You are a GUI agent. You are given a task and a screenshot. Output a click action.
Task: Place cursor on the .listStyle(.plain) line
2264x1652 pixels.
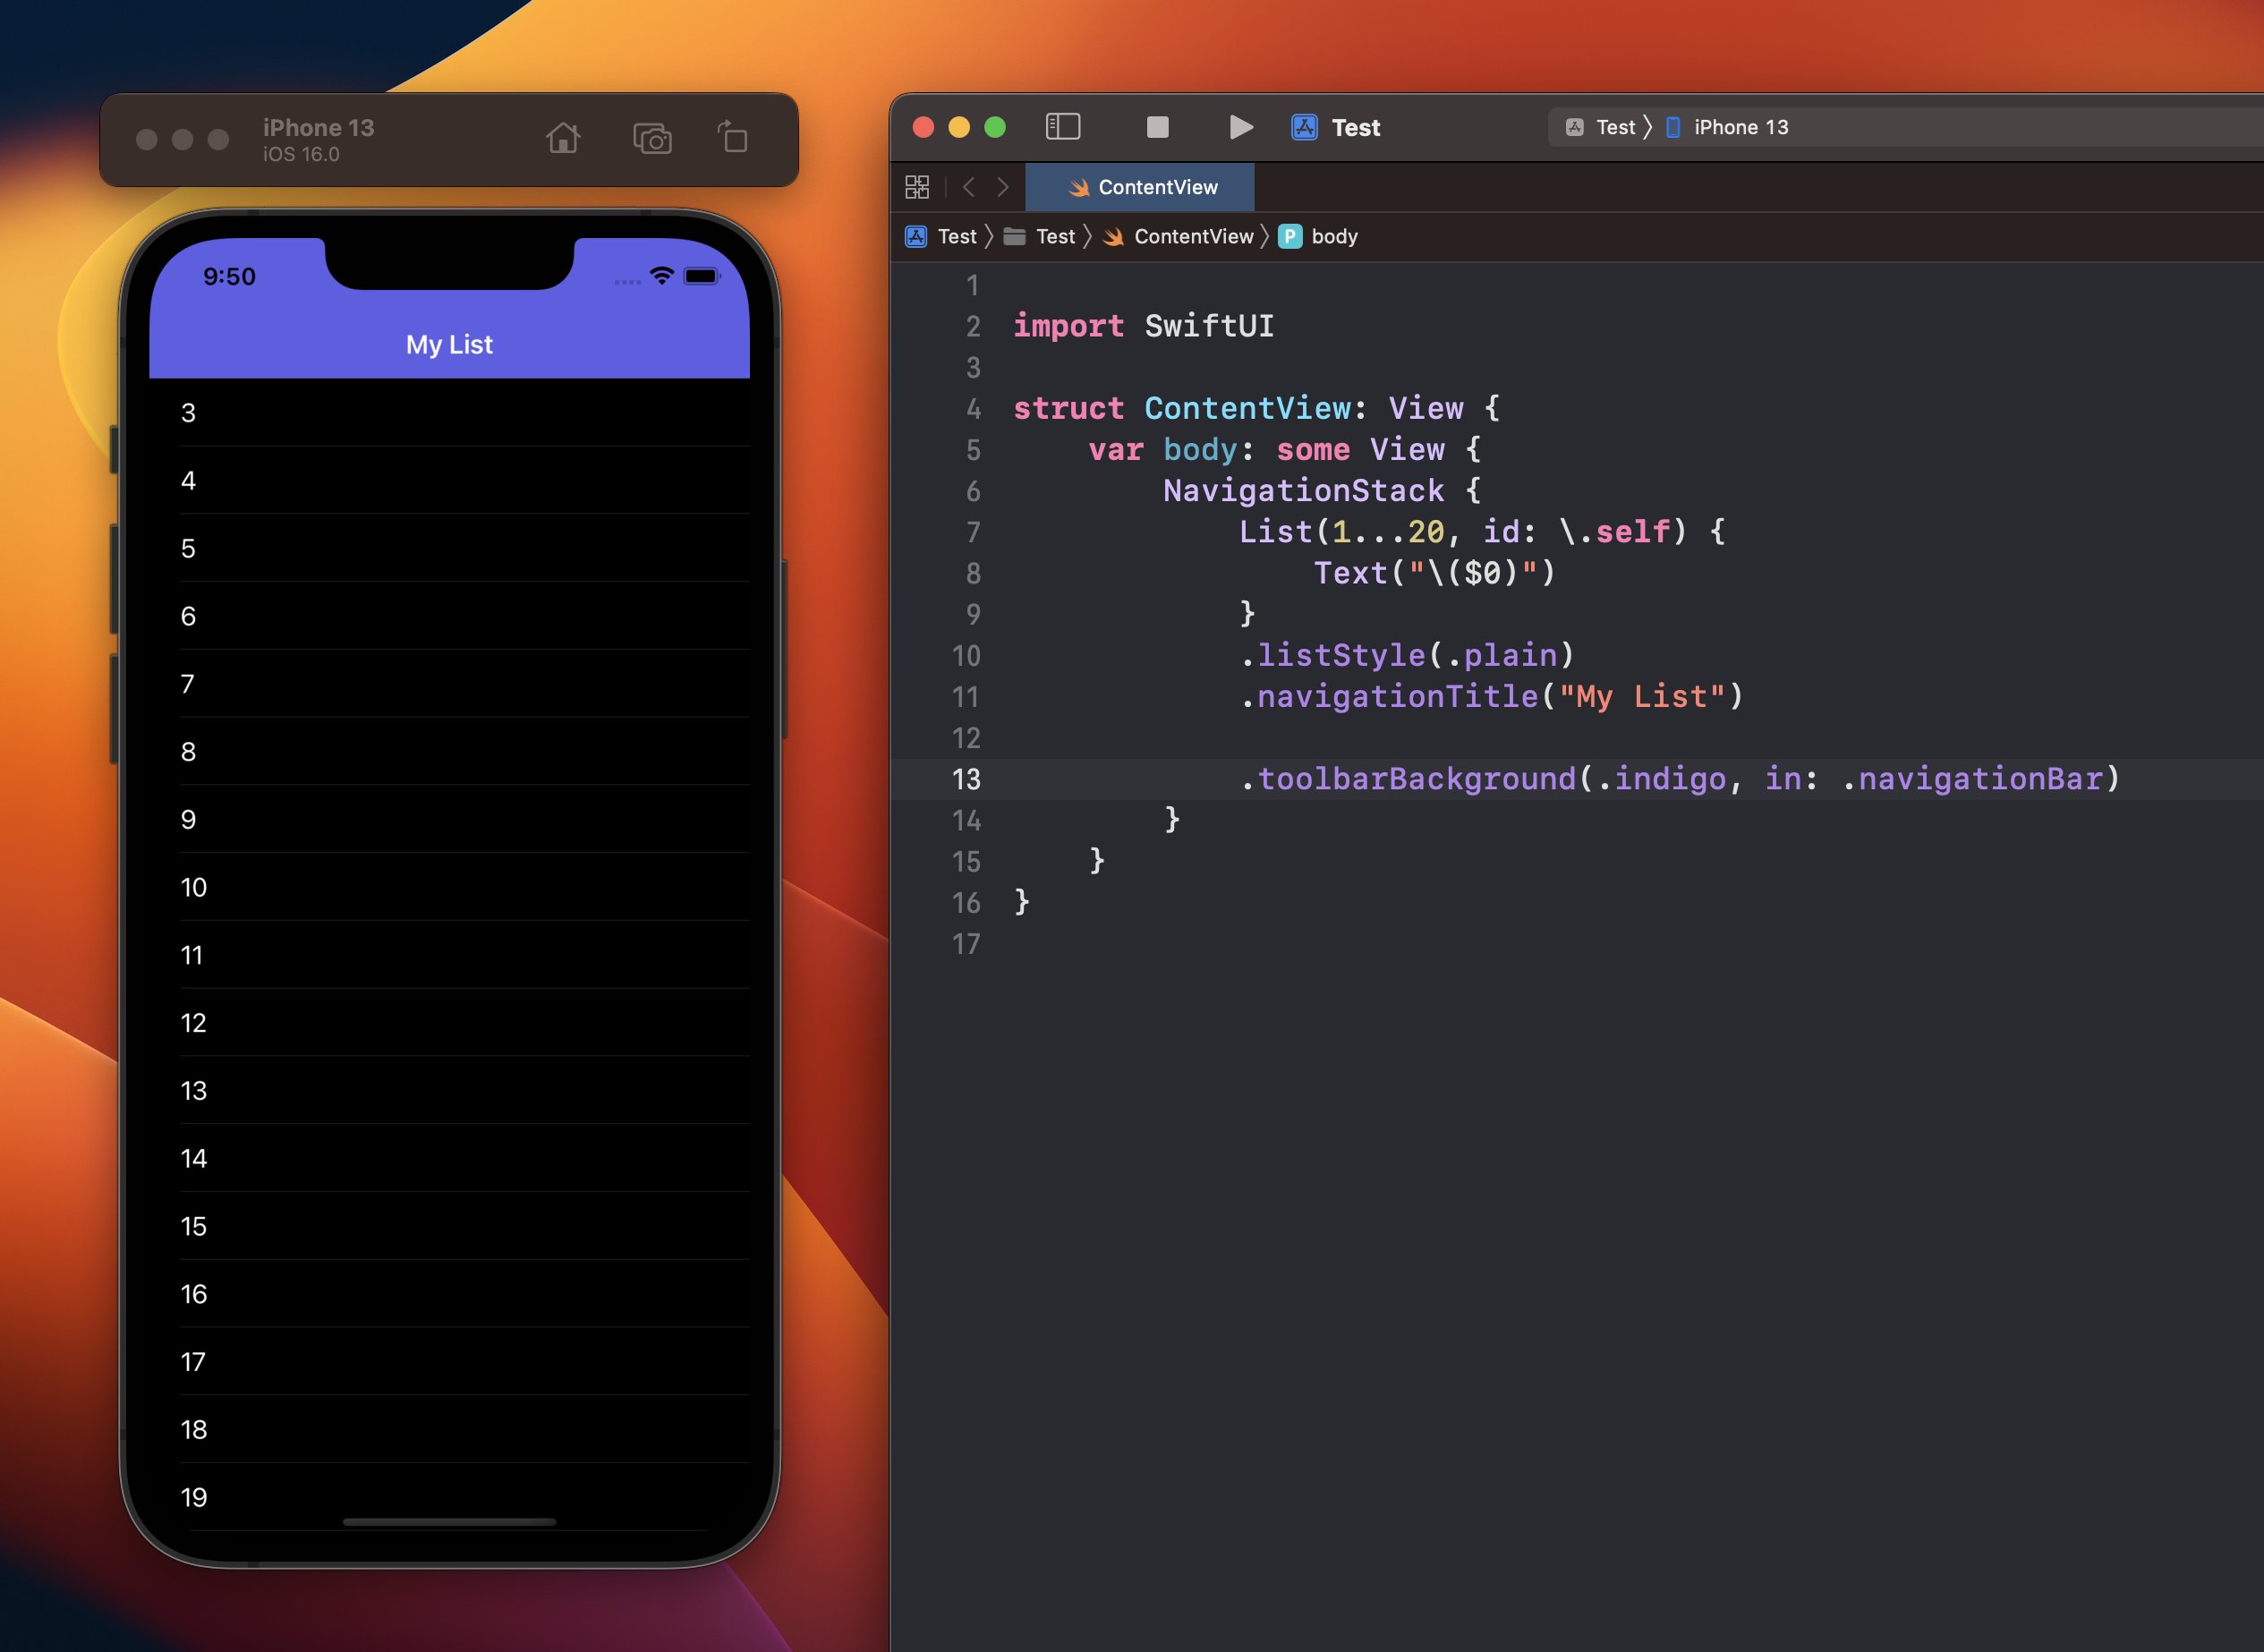(1407, 655)
